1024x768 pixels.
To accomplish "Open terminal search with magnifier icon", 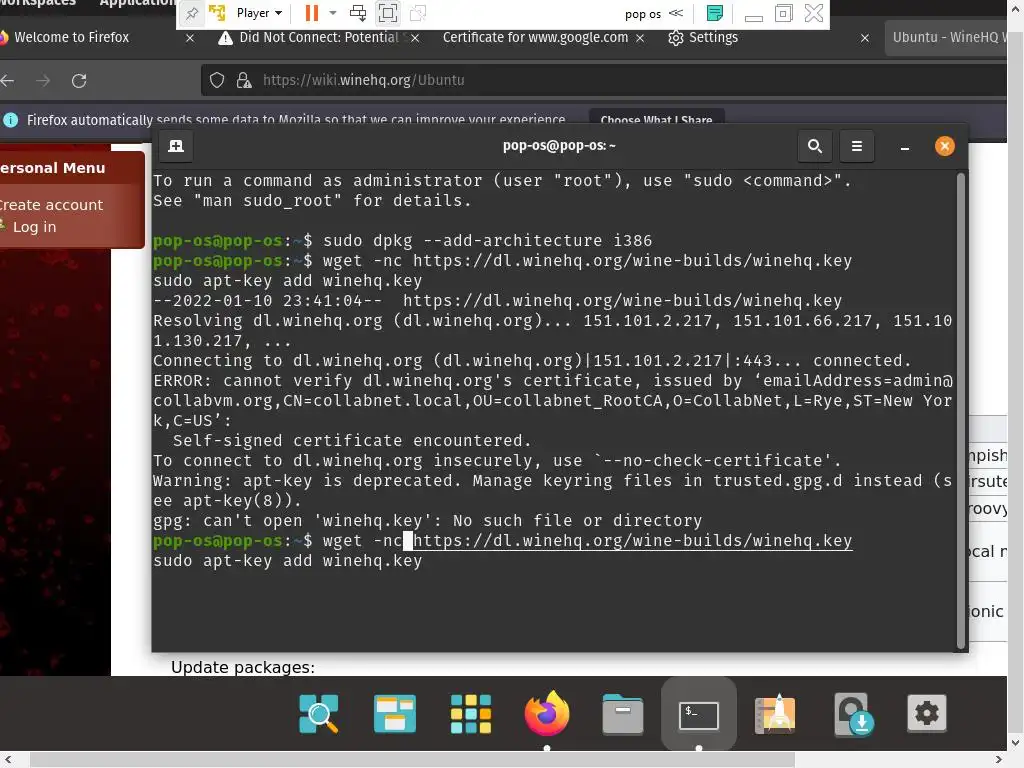I will click(814, 146).
